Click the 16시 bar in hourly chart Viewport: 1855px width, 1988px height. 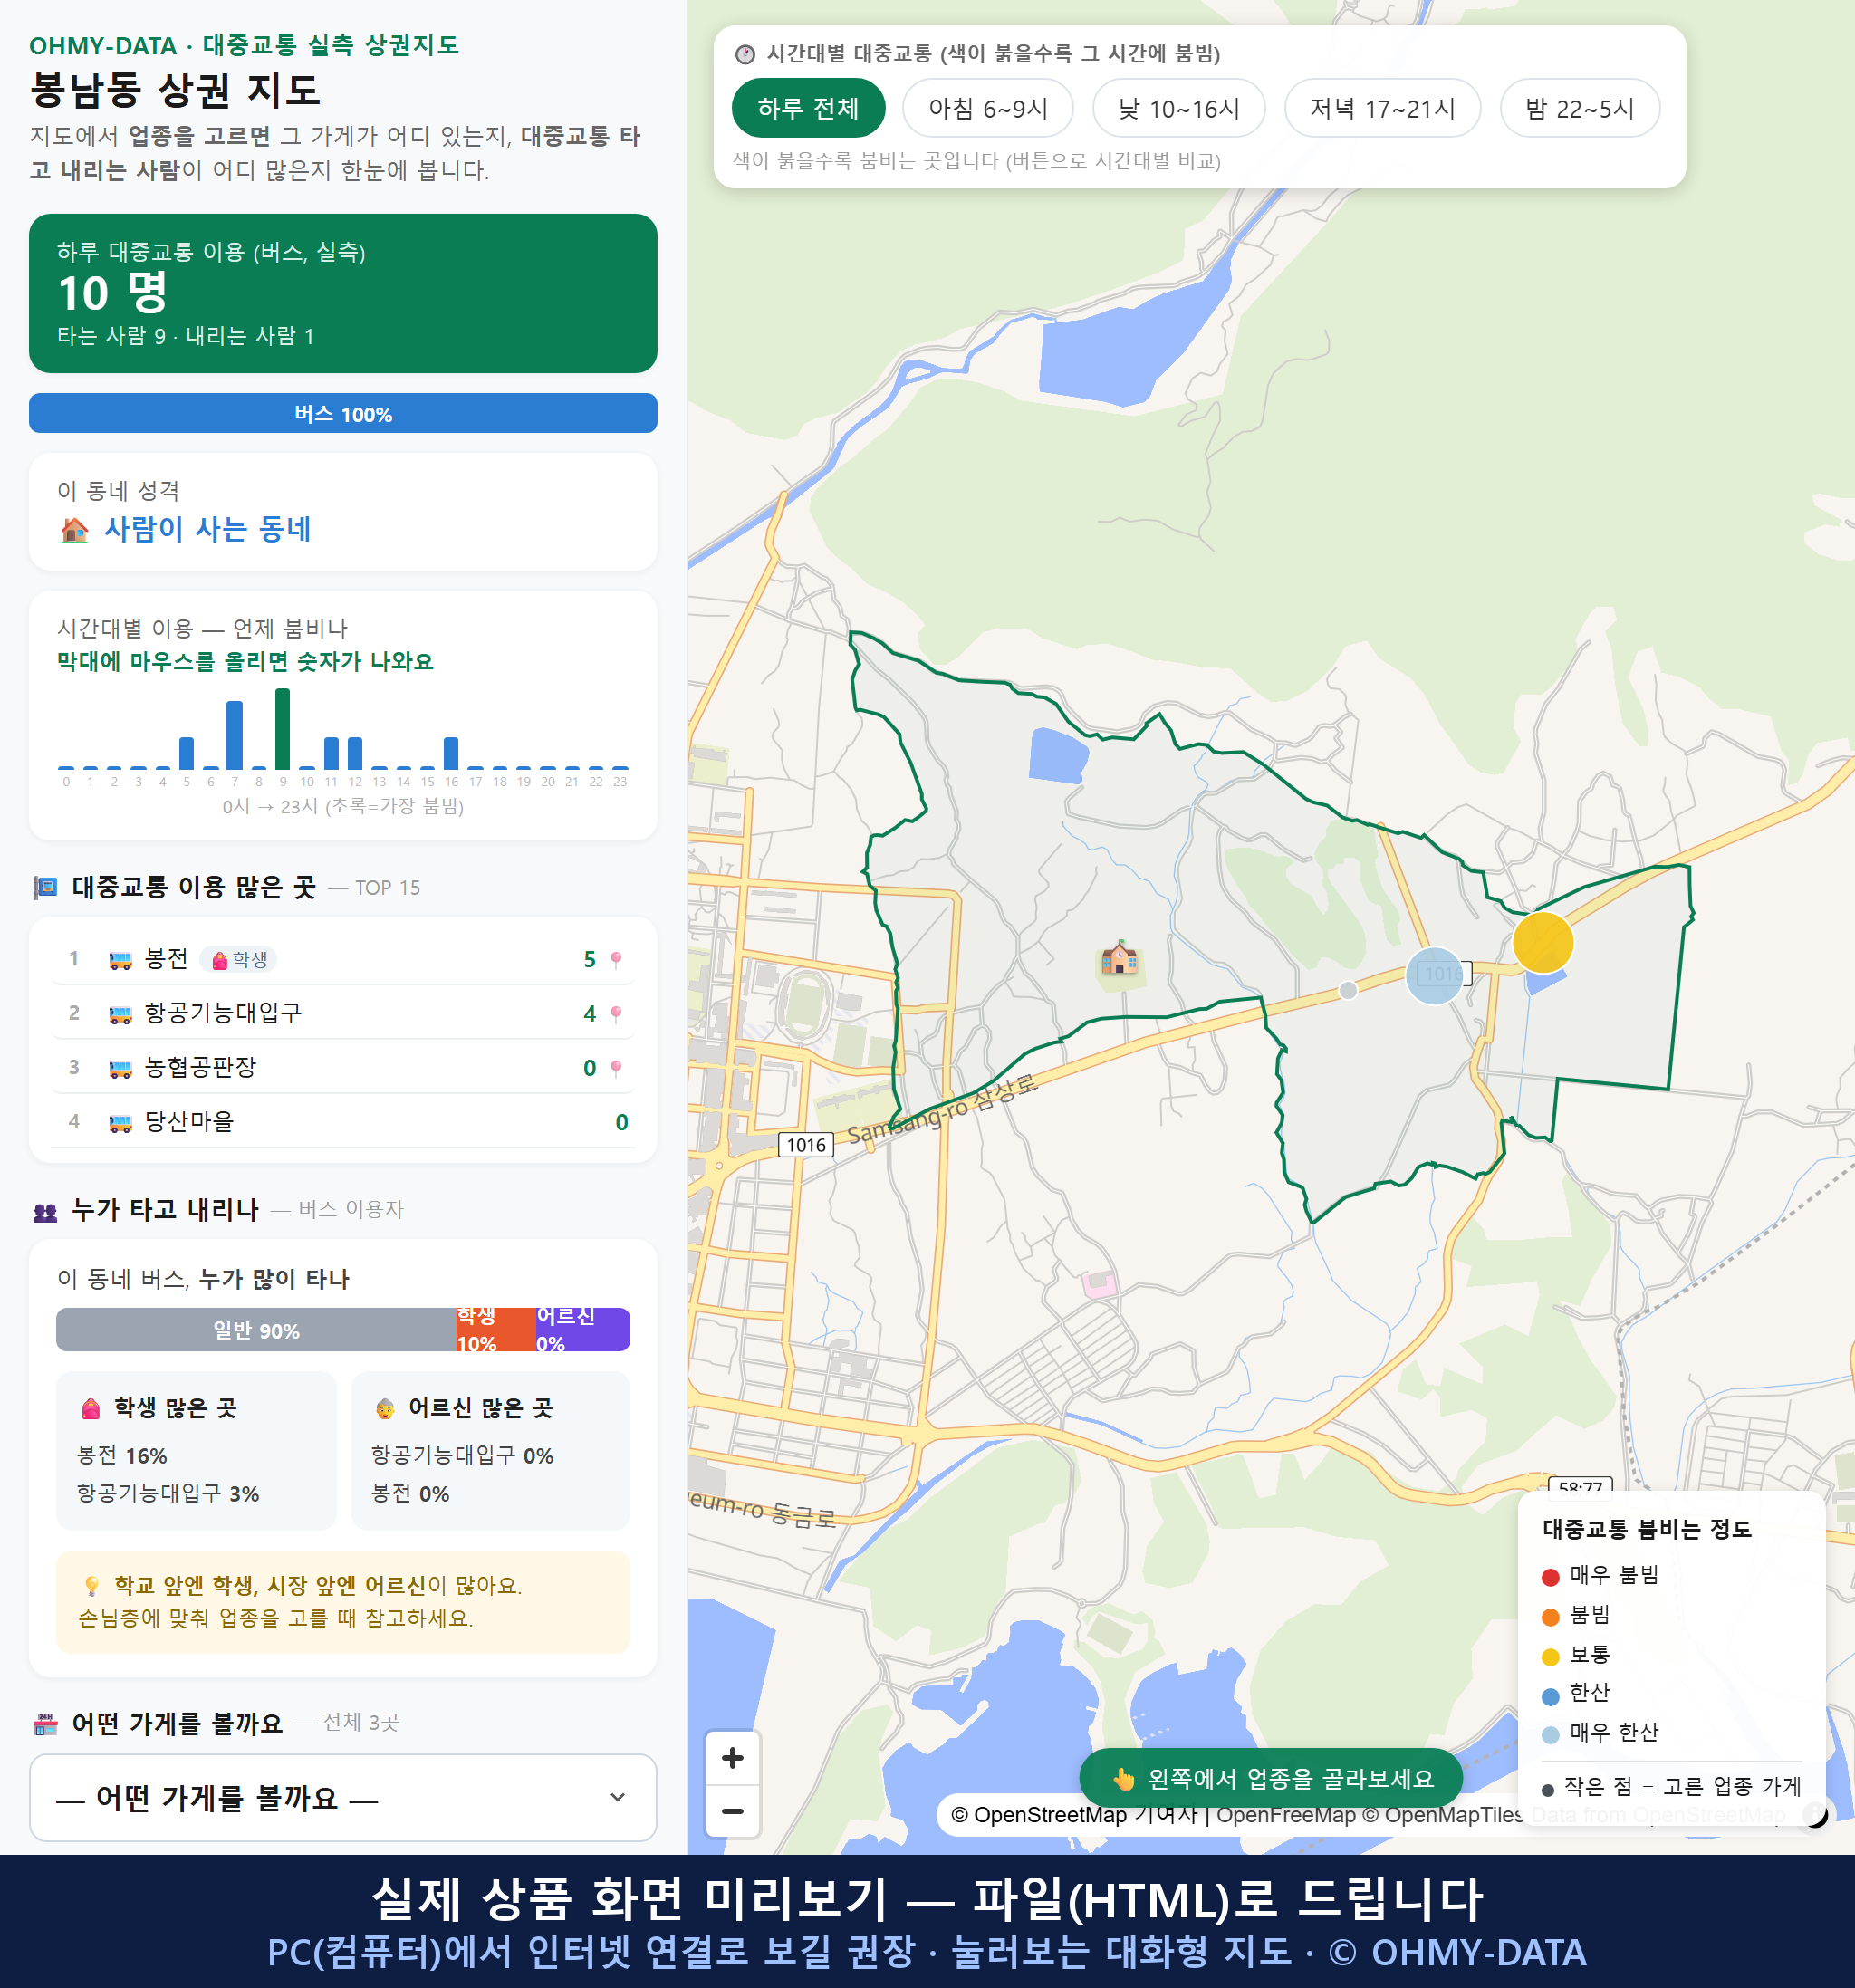click(451, 753)
